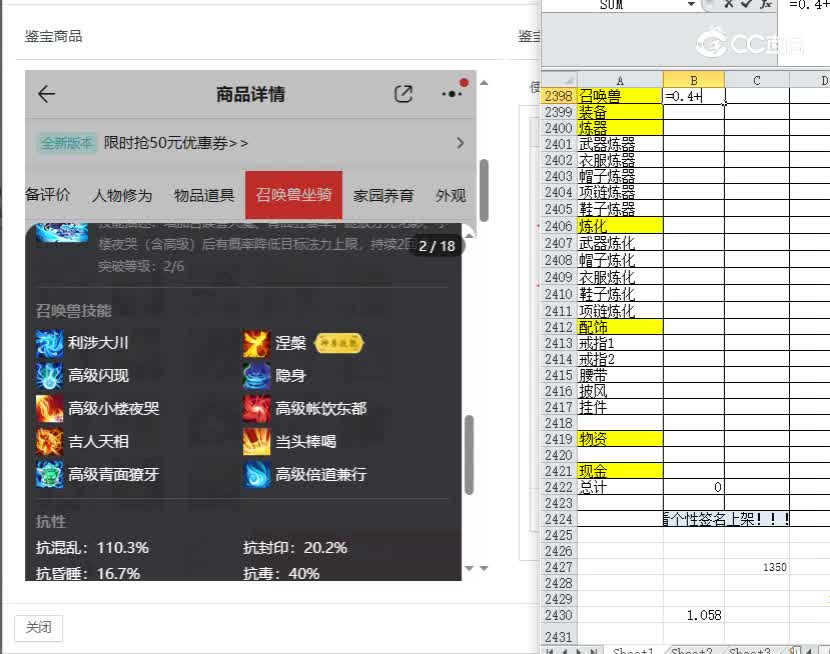Select the 配饰 highlighted cell

point(620,327)
